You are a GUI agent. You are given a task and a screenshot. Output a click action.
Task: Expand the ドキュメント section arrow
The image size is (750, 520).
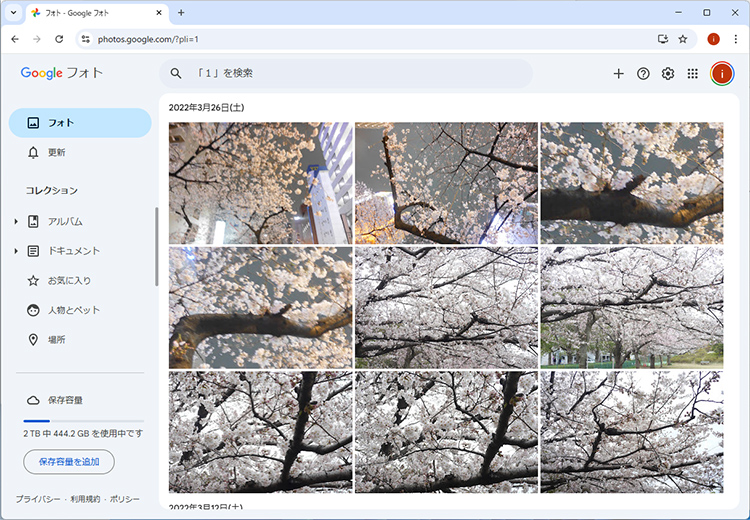(x=16, y=251)
